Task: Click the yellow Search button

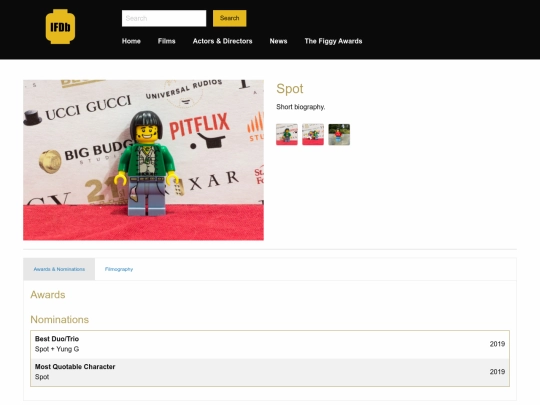Action: tap(229, 18)
